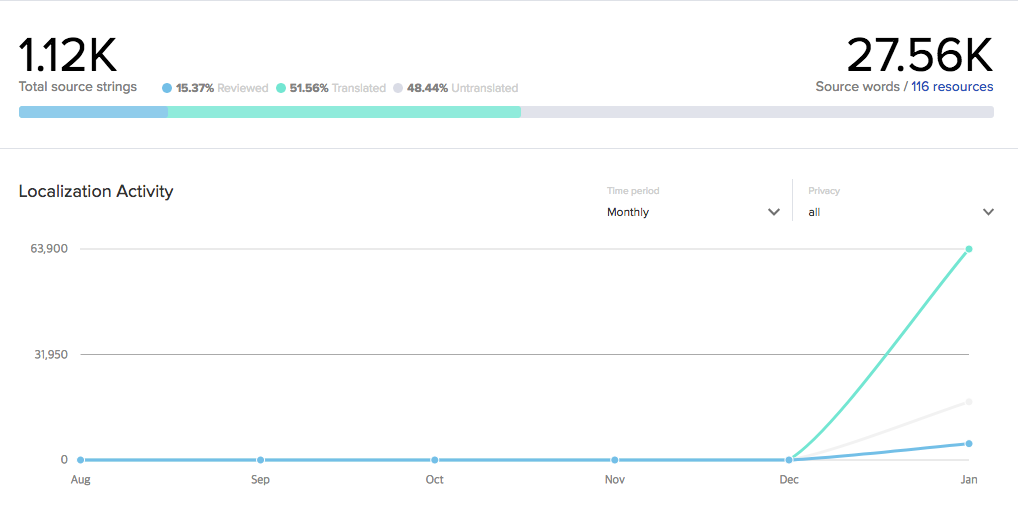Click the teal Translated progress segment
Viewport: 1018px width, 521px height.
[344, 112]
